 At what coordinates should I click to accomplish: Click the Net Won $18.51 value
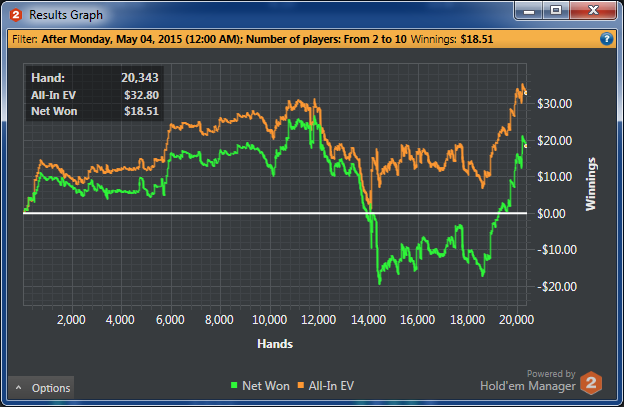[x=141, y=111]
